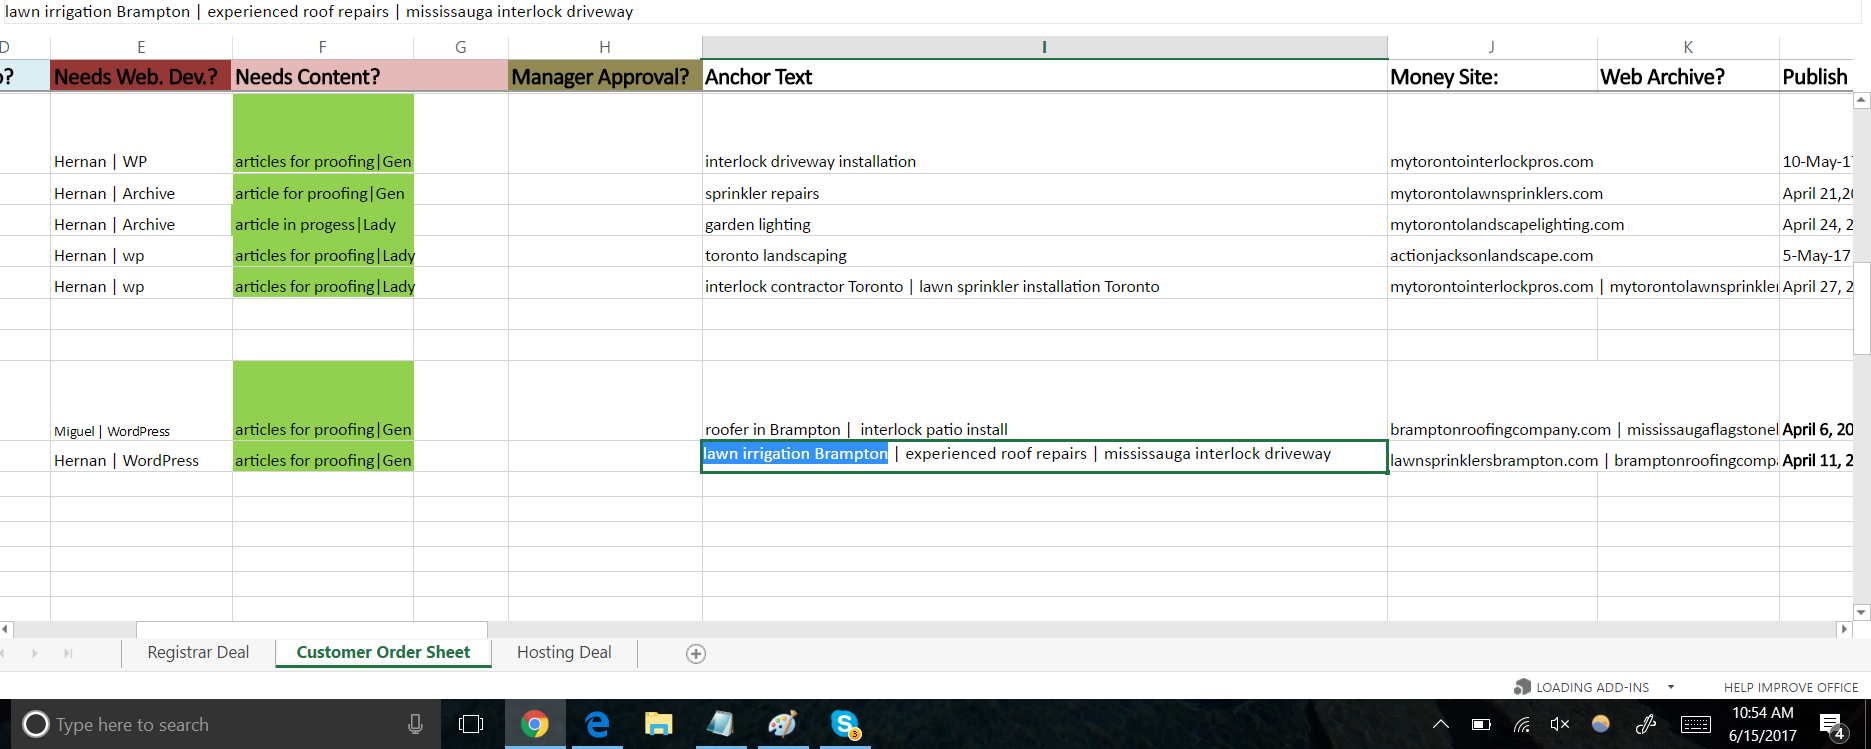The width and height of the screenshot is (1871, 749).
Task: Launch Microsoft Edge from the taskbar
Action: pos(597,724)
